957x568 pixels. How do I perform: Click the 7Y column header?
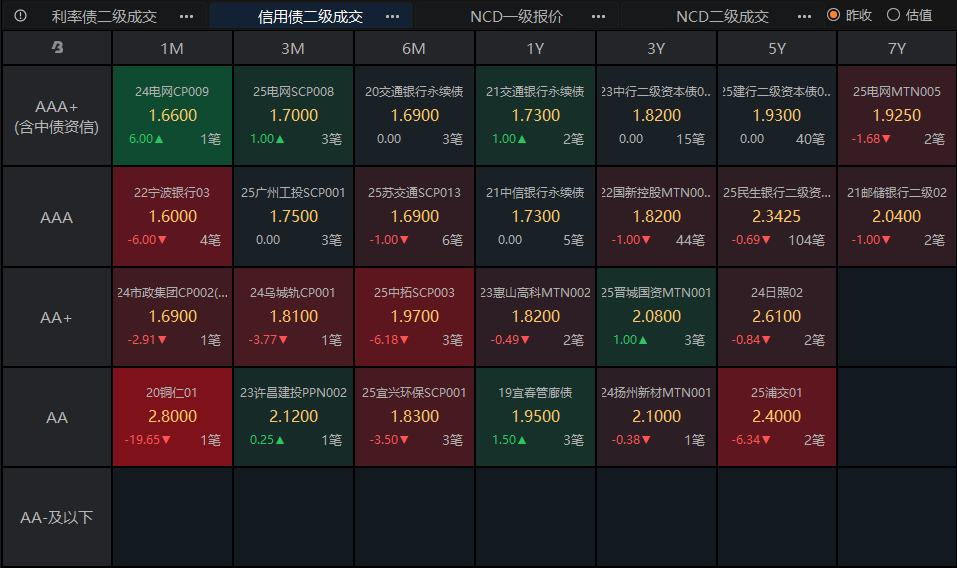[x=897, y=48]
